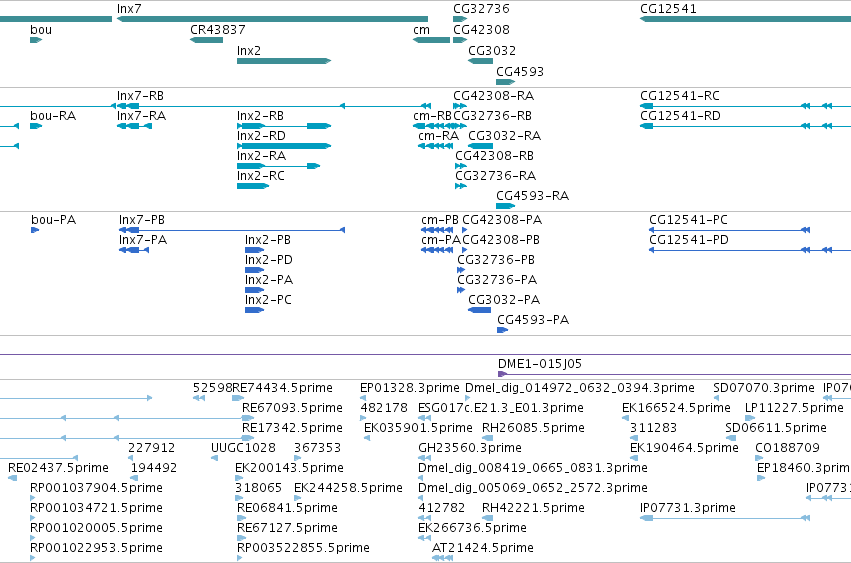Click cDNA AT21424.5prime
The image size is (851, 563).
pos(482,548)
